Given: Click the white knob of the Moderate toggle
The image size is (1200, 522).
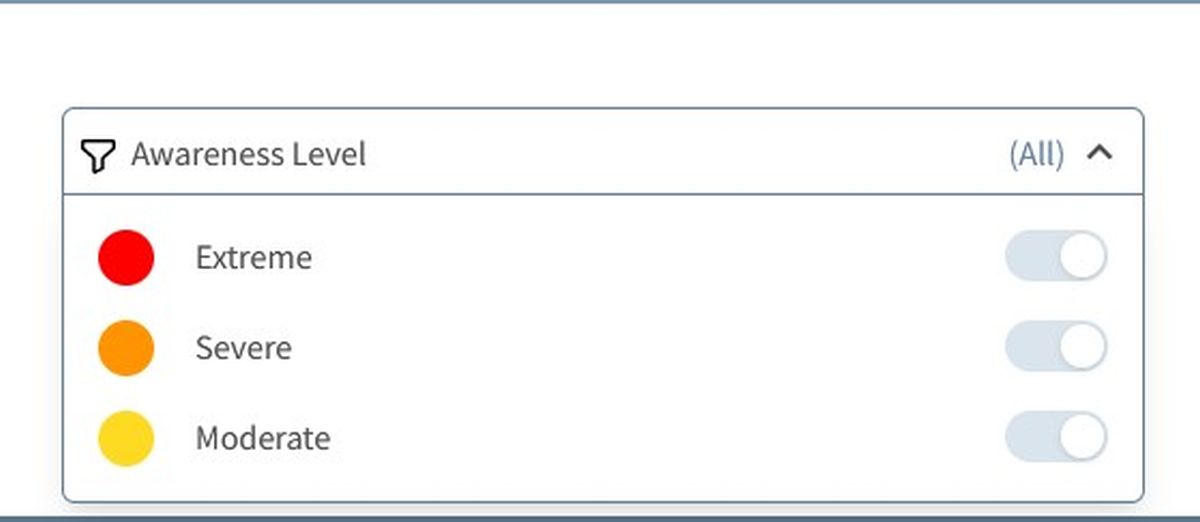Looking at the screenshot, I should tap(1082, 437).
